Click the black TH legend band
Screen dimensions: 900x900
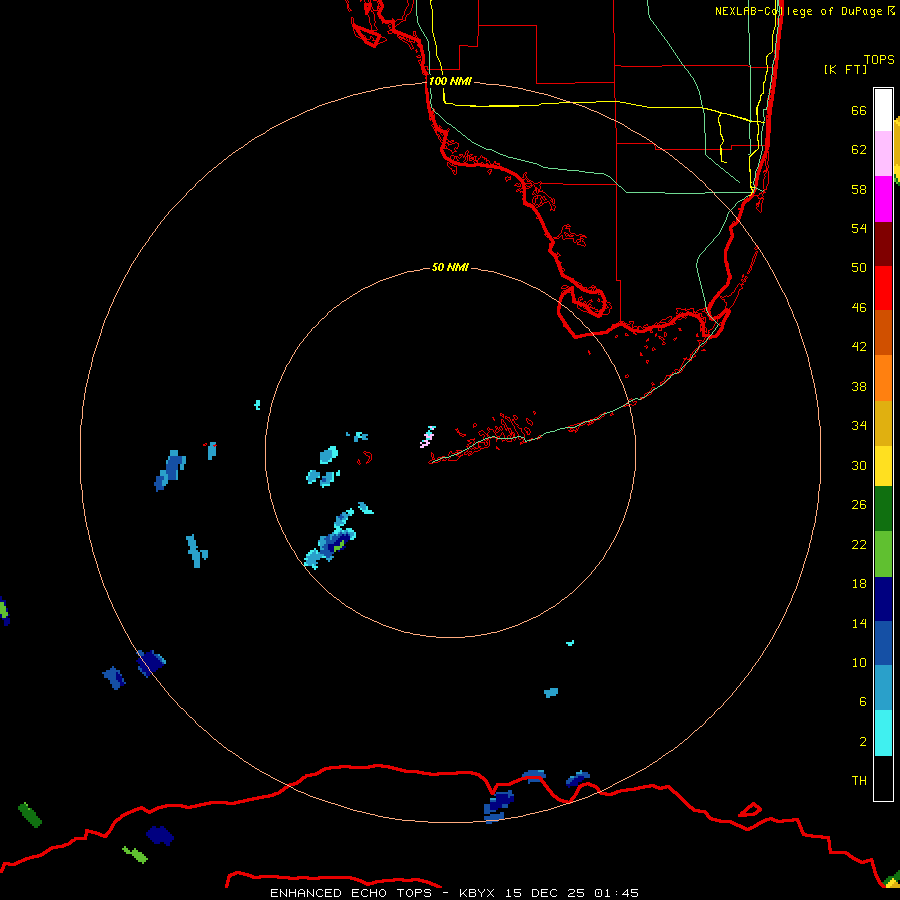tap(883, 778)
